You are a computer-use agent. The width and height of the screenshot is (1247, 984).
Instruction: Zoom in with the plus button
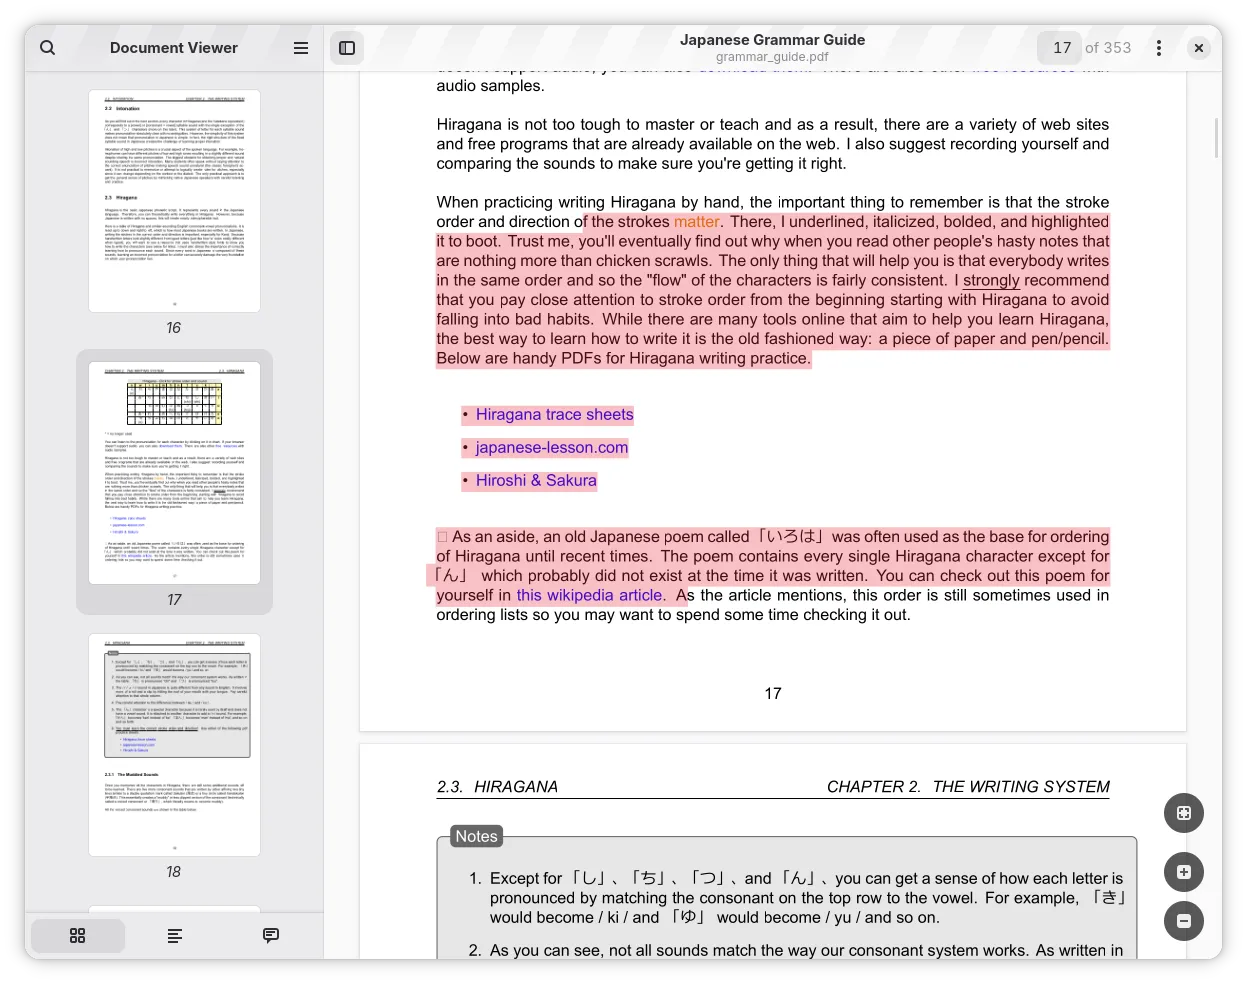coord(1184,872)
